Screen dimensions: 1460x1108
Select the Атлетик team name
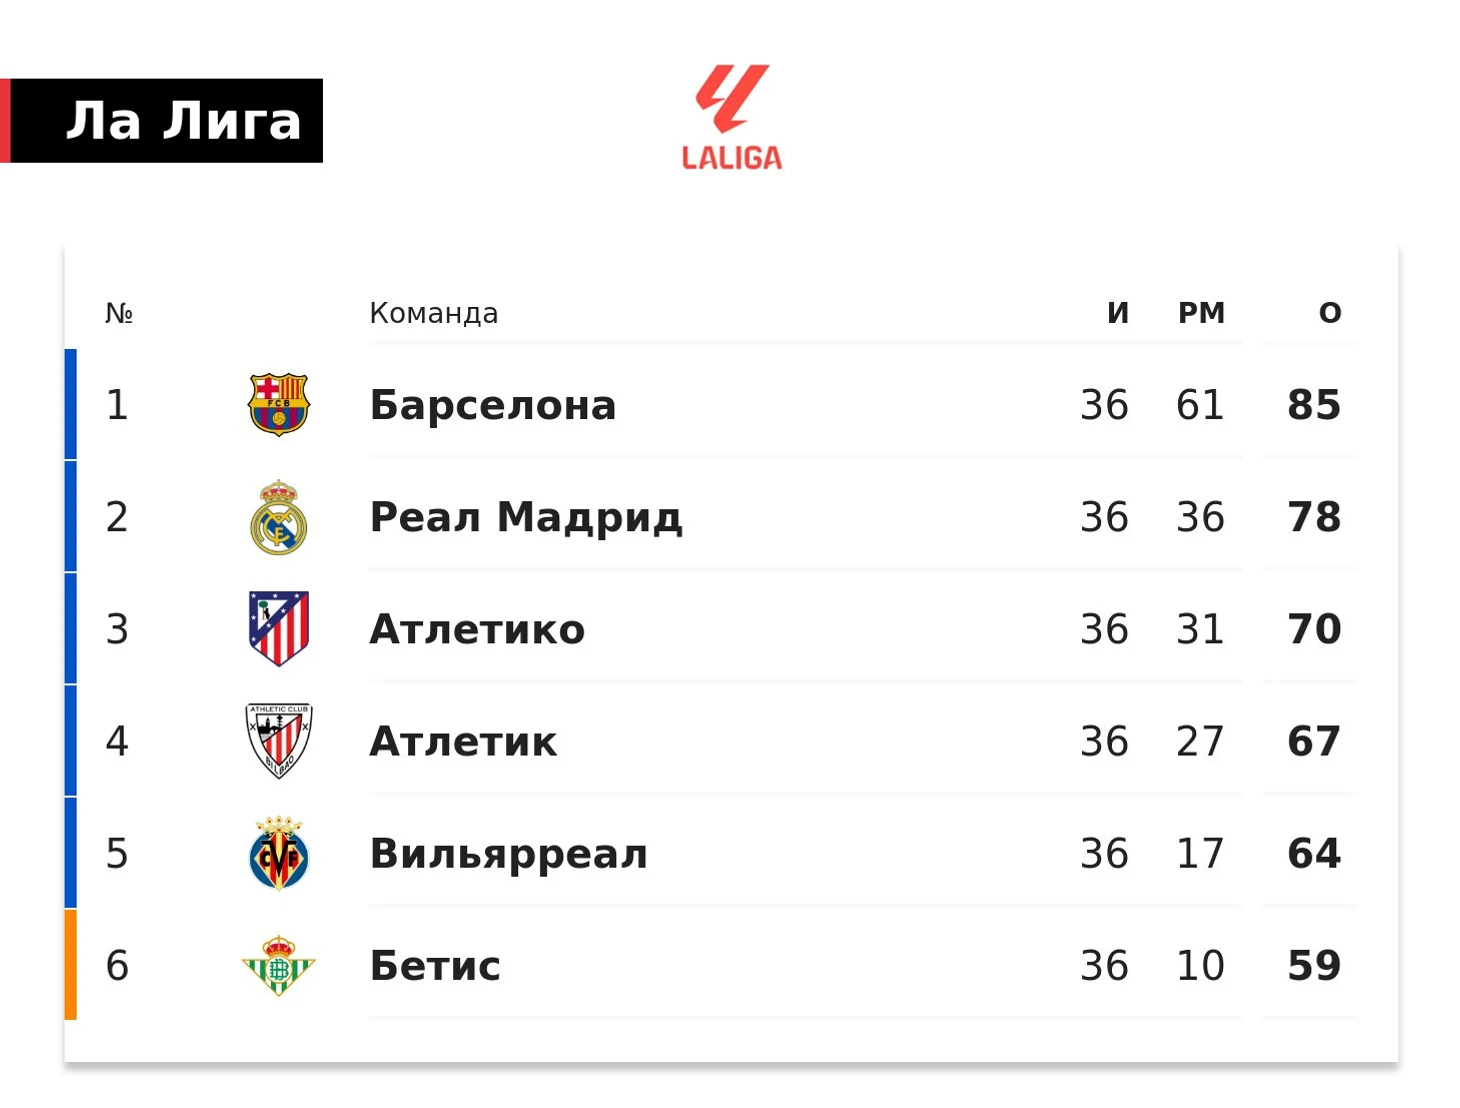tap(463, 741)
